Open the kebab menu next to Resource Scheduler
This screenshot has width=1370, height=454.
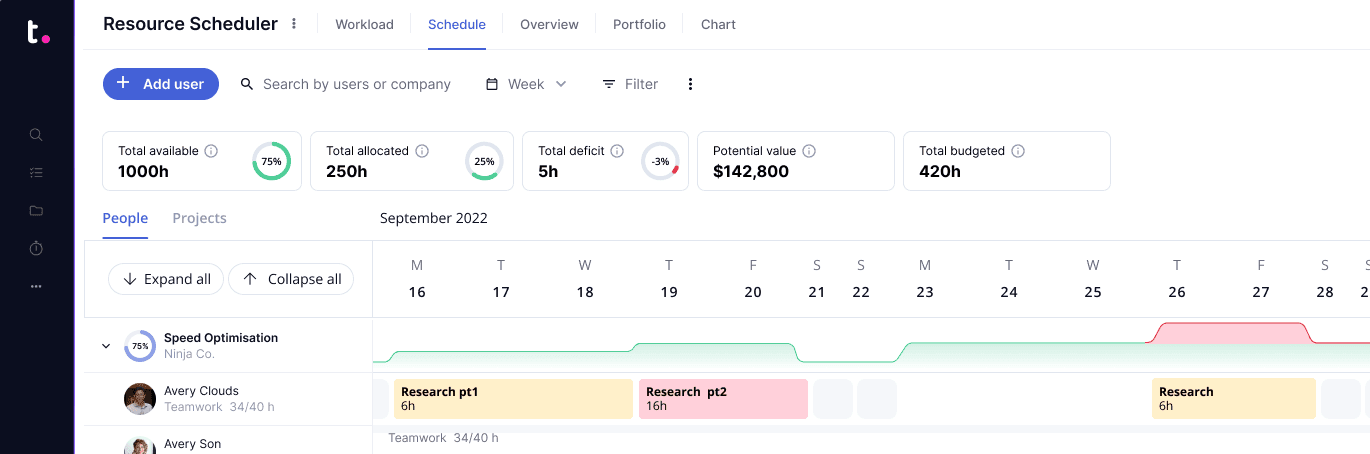[294, 24]
